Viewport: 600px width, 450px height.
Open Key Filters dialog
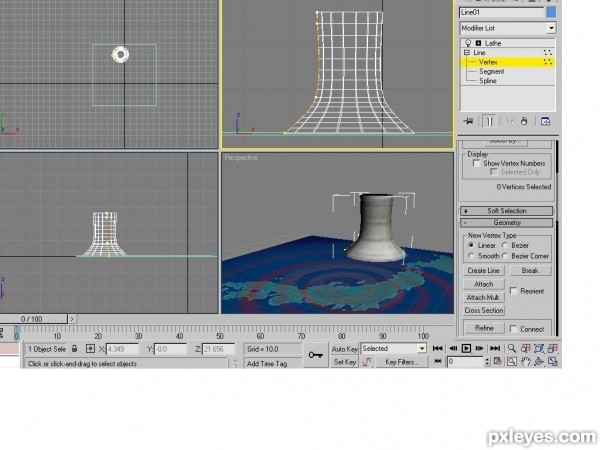click(x=402, y=362)
